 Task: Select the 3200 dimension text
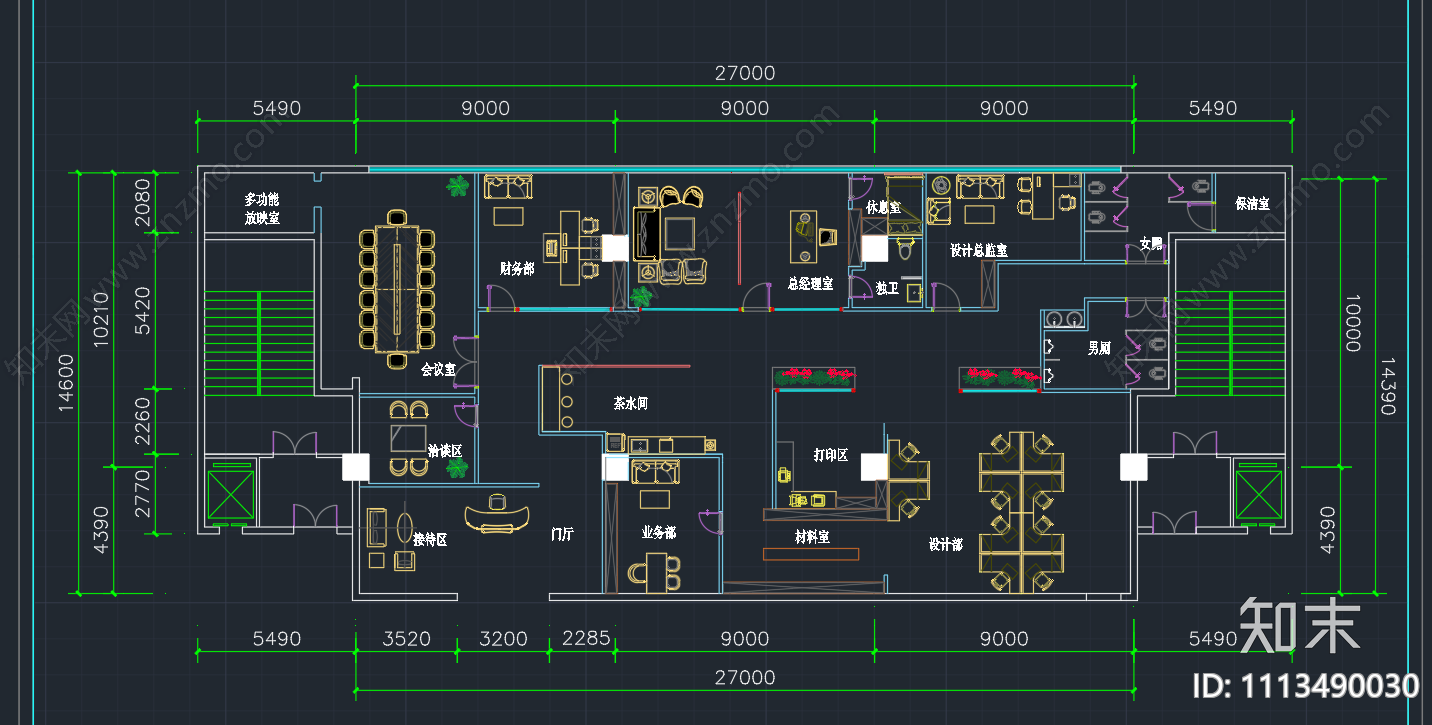tap(503, 639)
